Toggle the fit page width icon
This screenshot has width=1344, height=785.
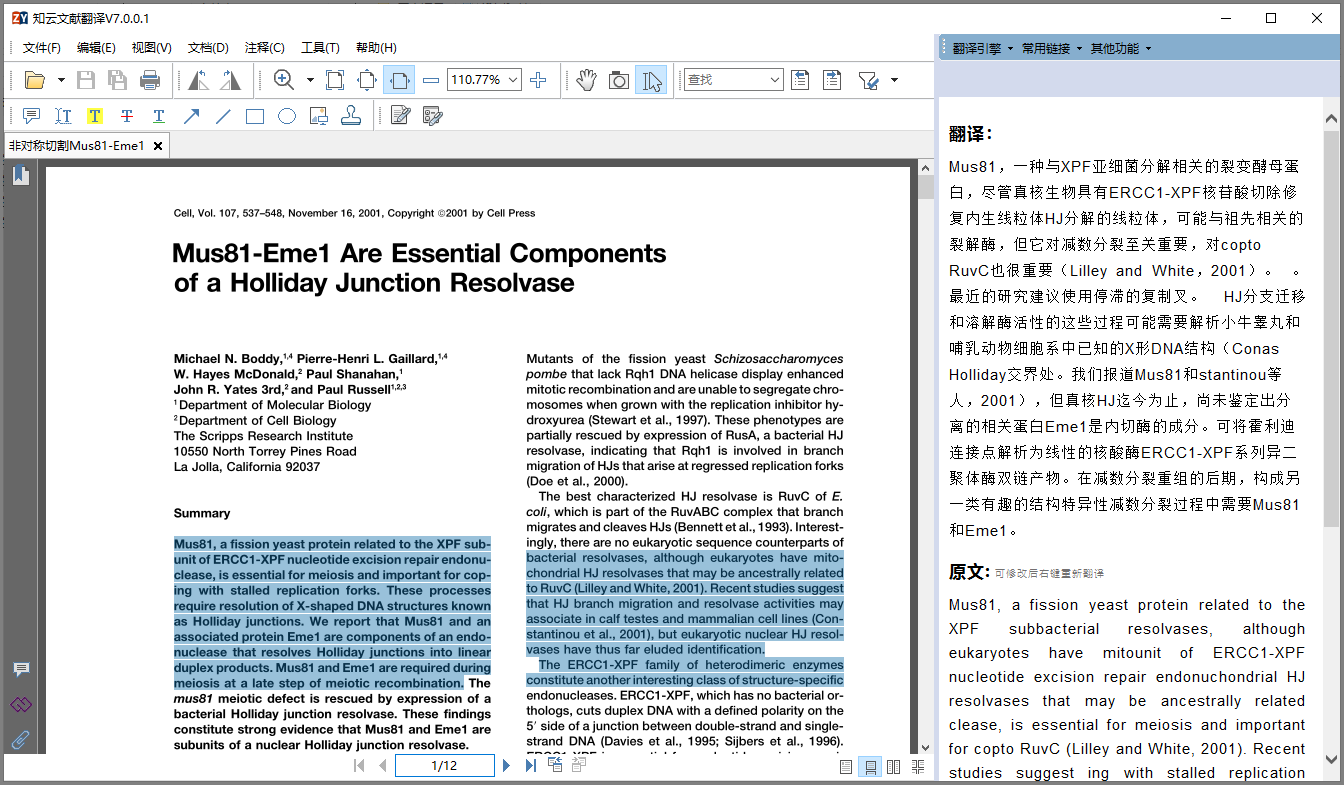(399, 80)
